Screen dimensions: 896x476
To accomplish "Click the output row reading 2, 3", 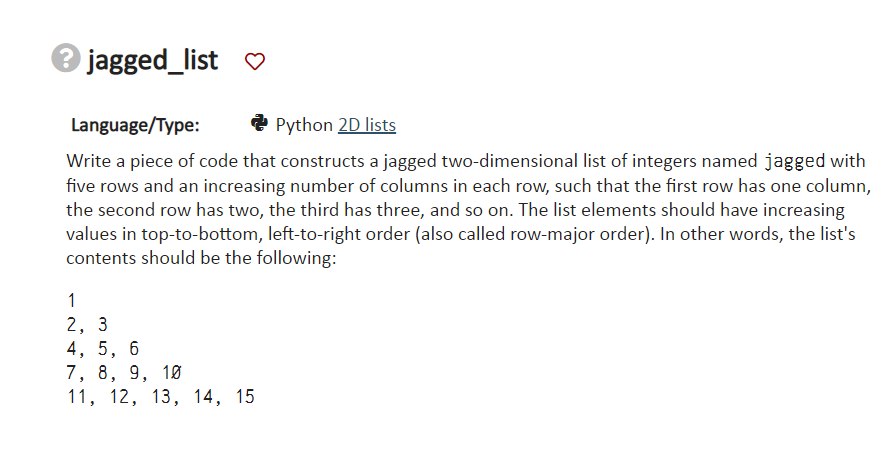I will pos(87,325).
